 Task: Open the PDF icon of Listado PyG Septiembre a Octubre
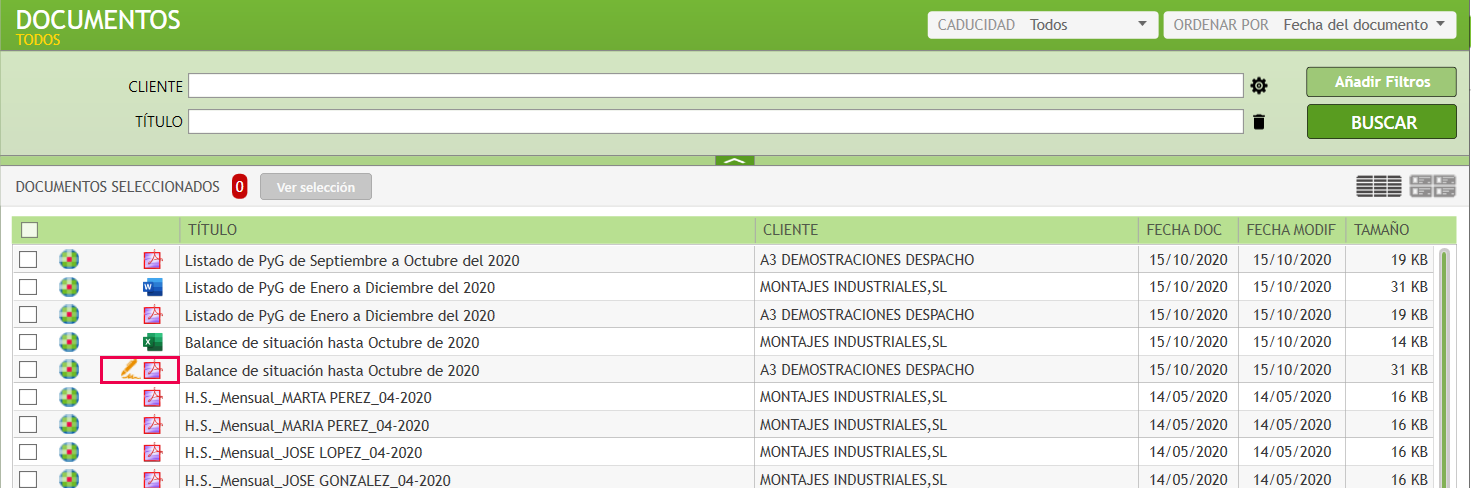coord(152,260)
